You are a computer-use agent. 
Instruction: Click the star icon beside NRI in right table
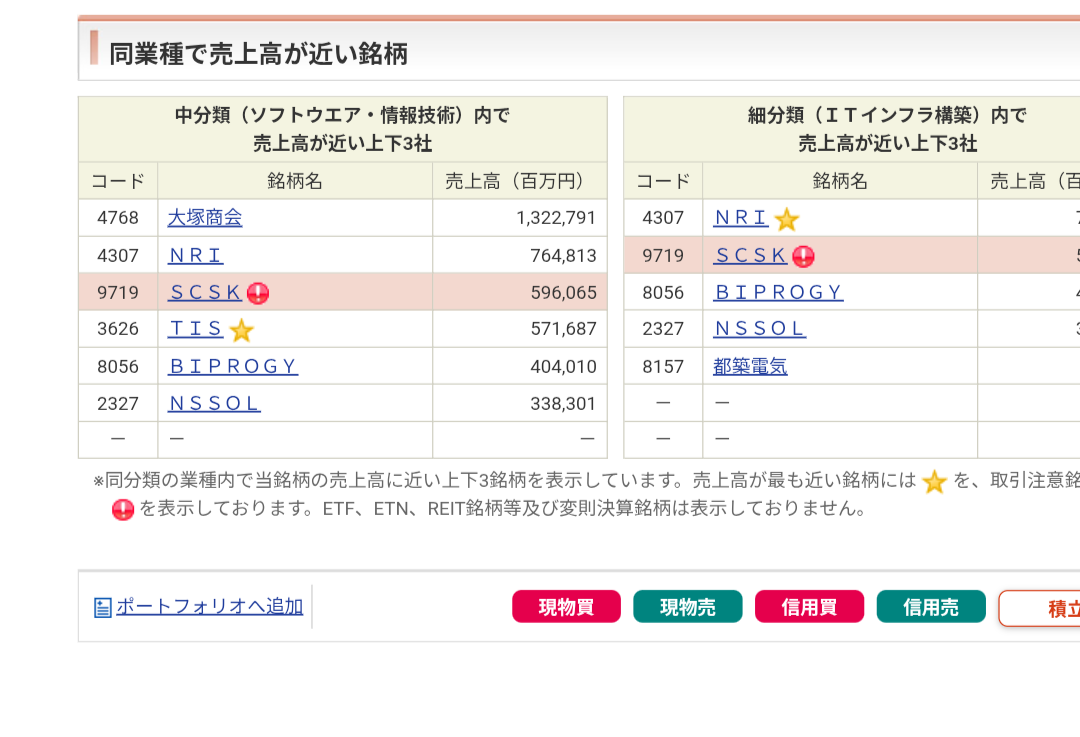pyautogui.click(x=785, y=216)
